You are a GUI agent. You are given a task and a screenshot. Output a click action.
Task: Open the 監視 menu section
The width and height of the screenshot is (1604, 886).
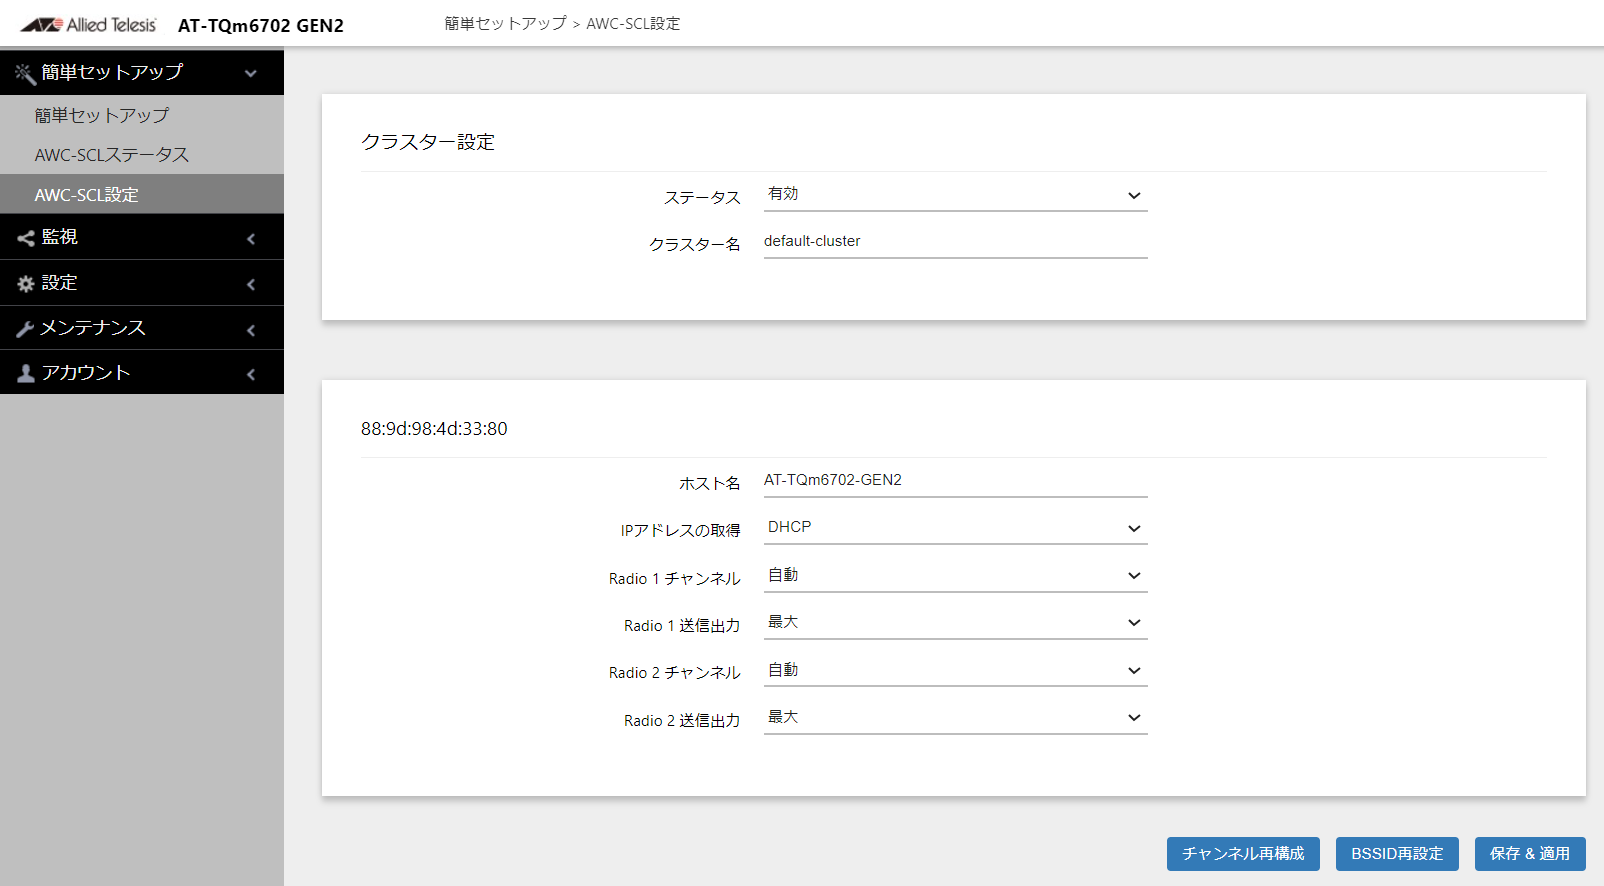pos(142,238)
